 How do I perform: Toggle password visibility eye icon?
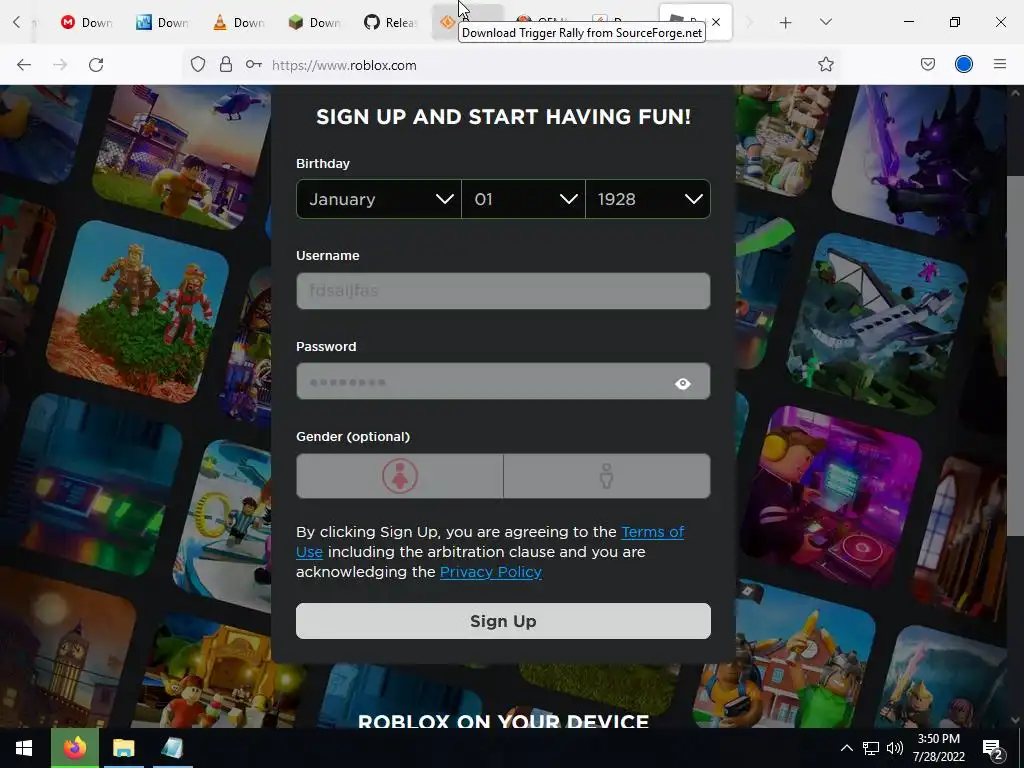(x=682, y=383)
